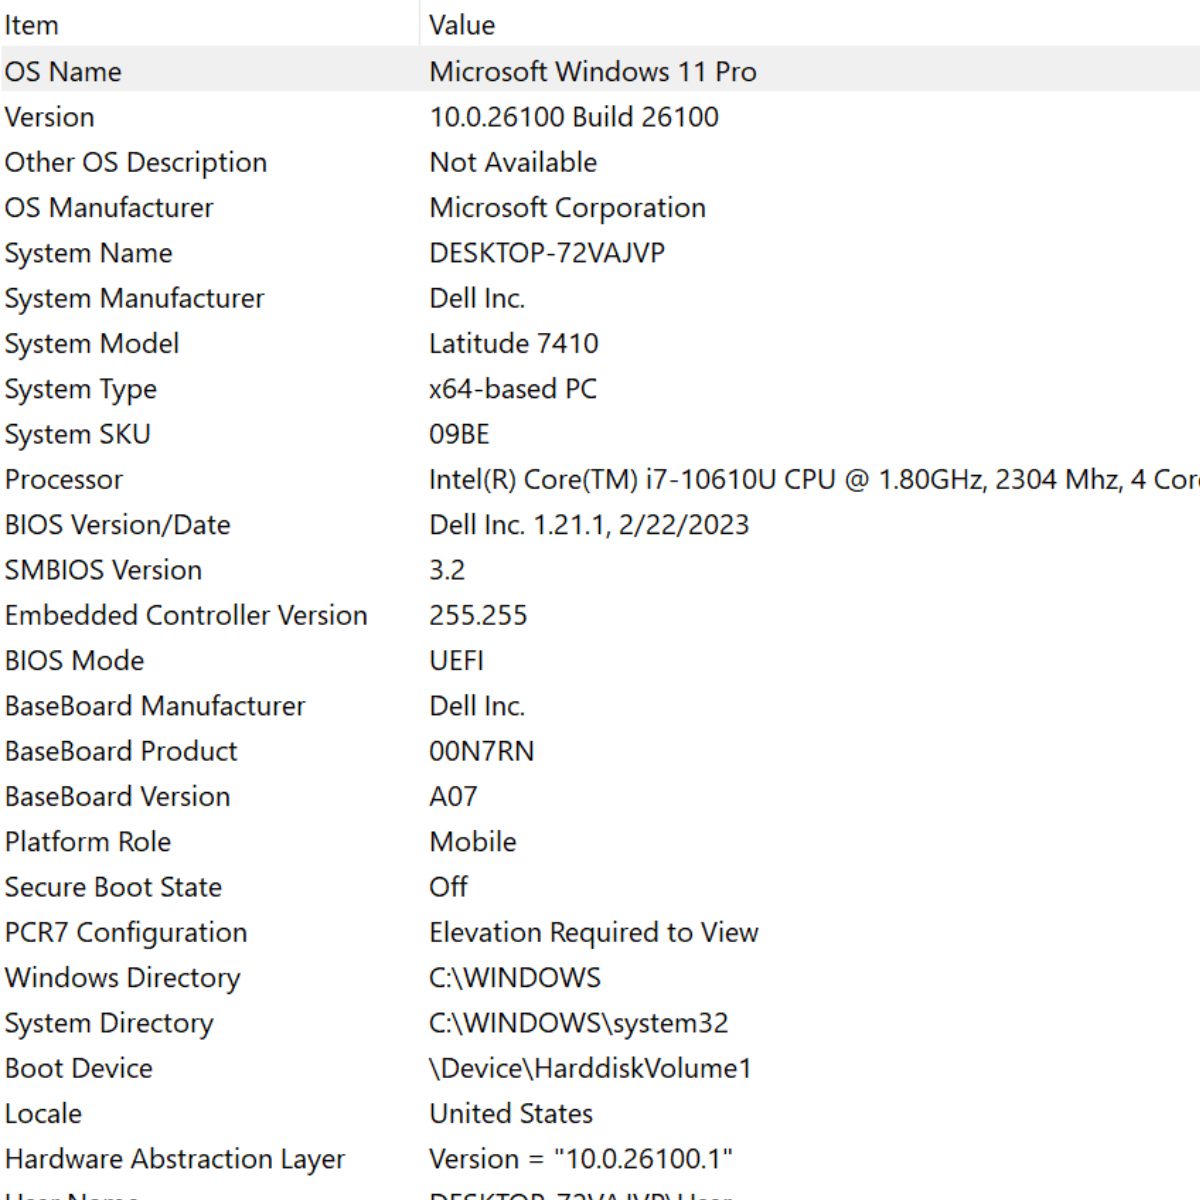
Task: Click the C:\WINDOWS\system32 value
Action: pyautogui.click(x=579, y=1023)
